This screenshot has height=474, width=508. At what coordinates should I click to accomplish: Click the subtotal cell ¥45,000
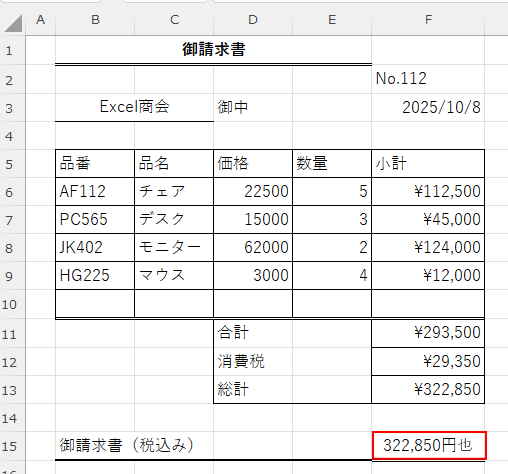point(428,220)
